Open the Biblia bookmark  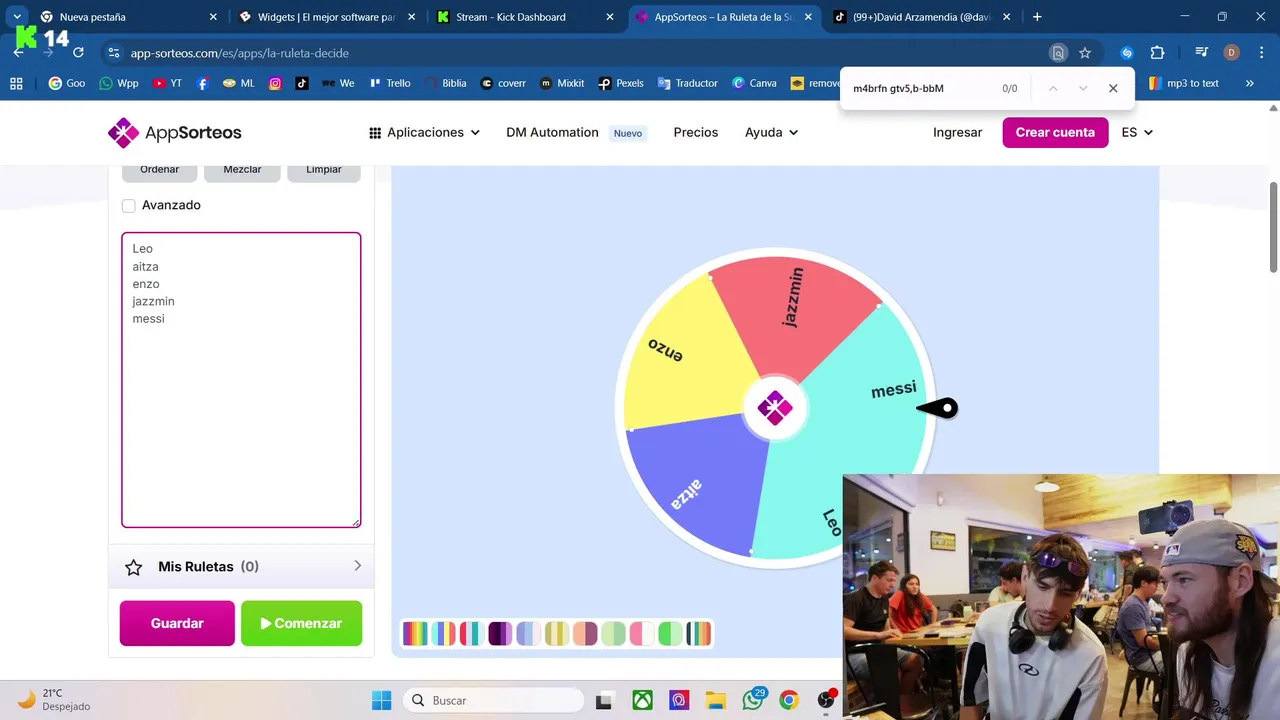point(445,83)
